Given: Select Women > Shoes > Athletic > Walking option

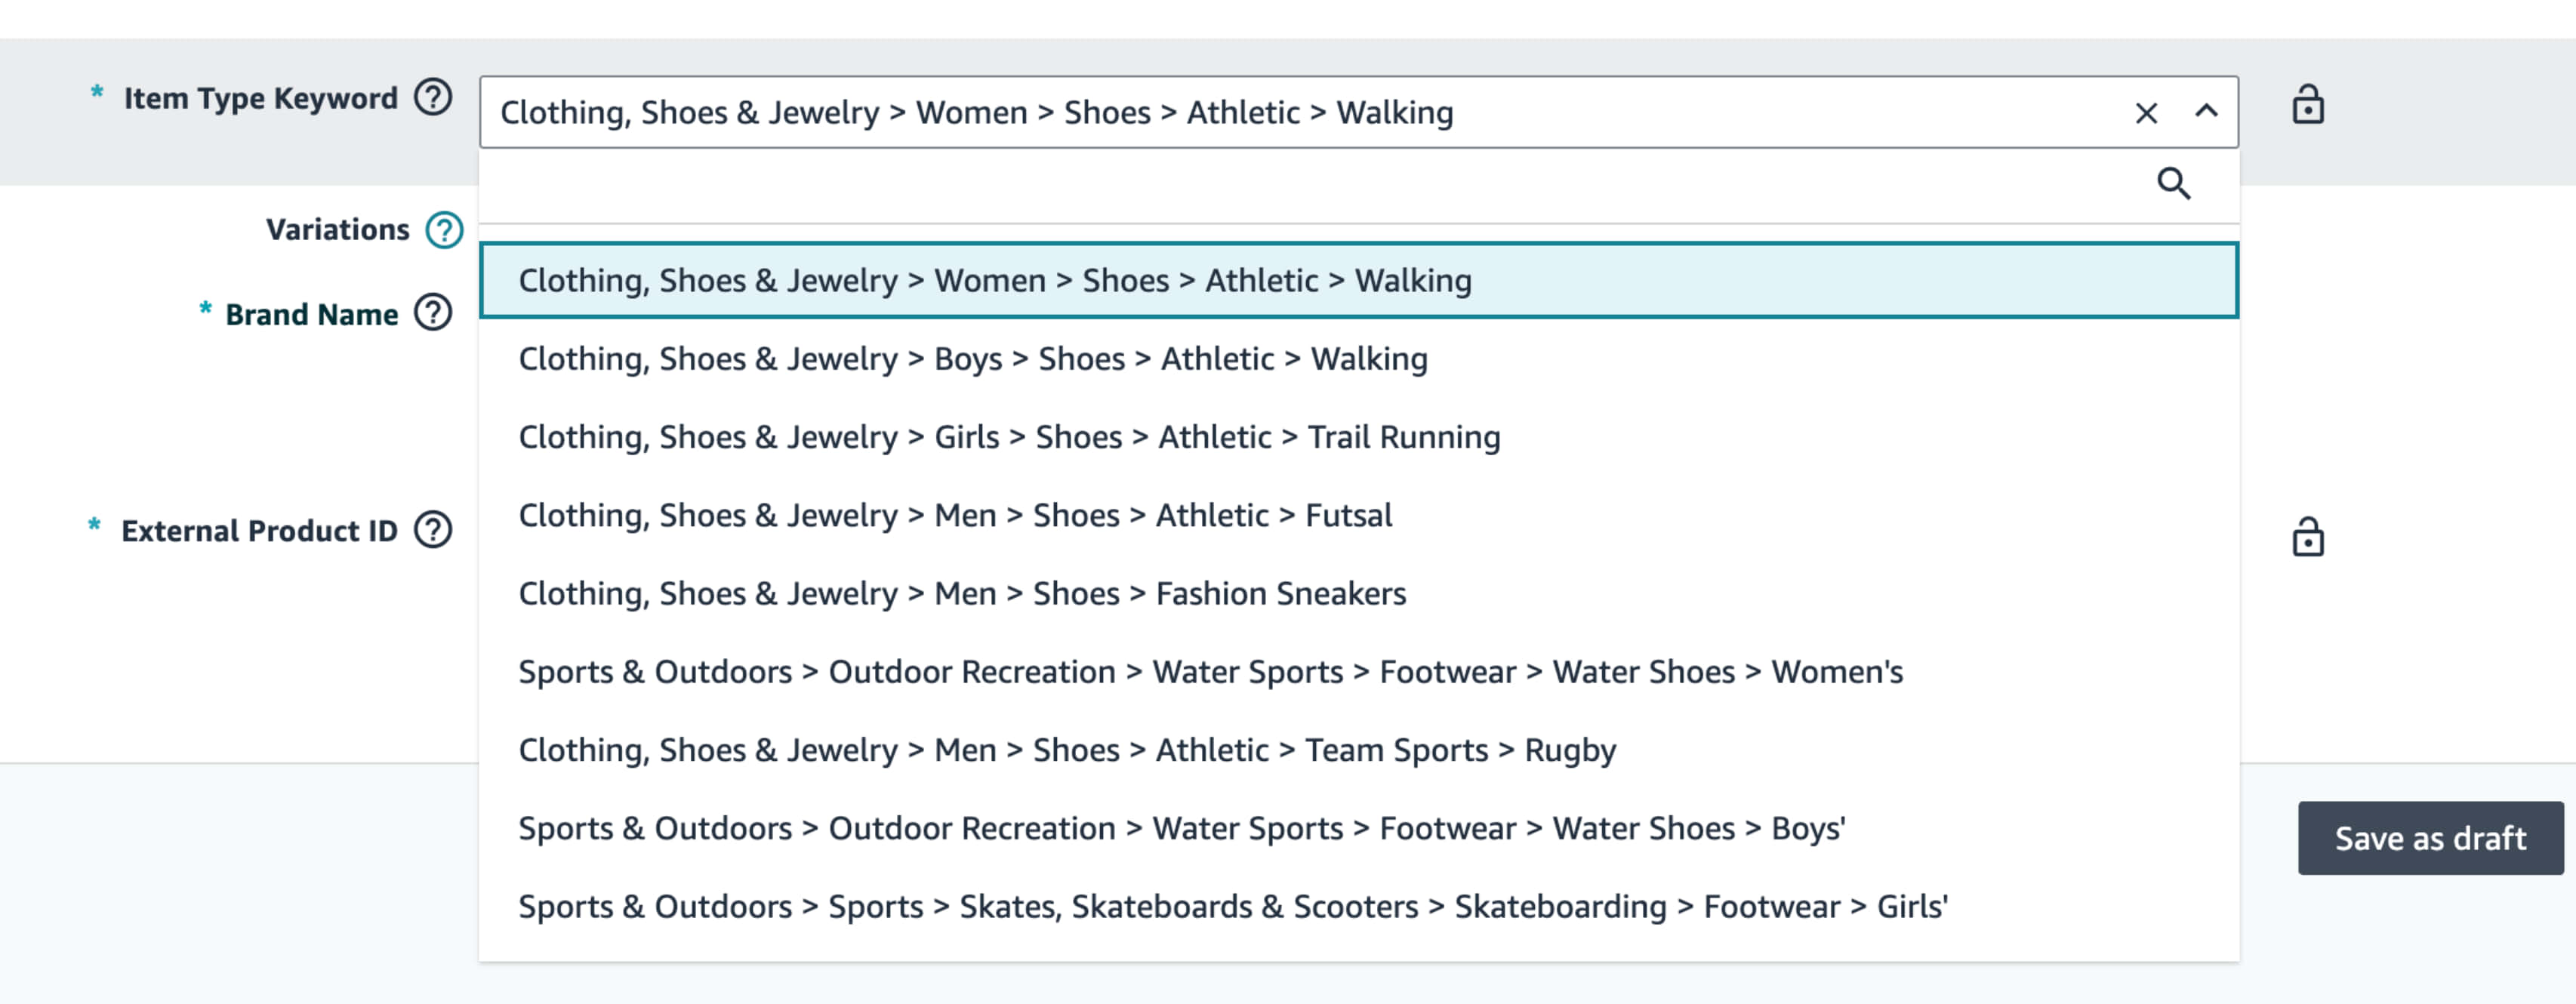Looking at the screenshot, I should click(995, 281).
